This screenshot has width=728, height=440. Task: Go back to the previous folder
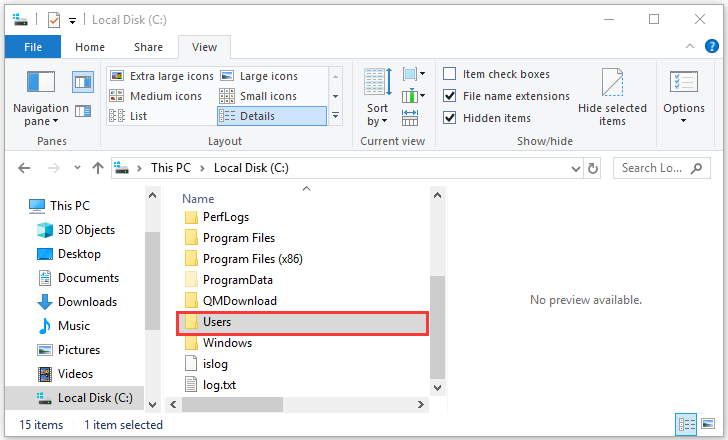[24, 168]
